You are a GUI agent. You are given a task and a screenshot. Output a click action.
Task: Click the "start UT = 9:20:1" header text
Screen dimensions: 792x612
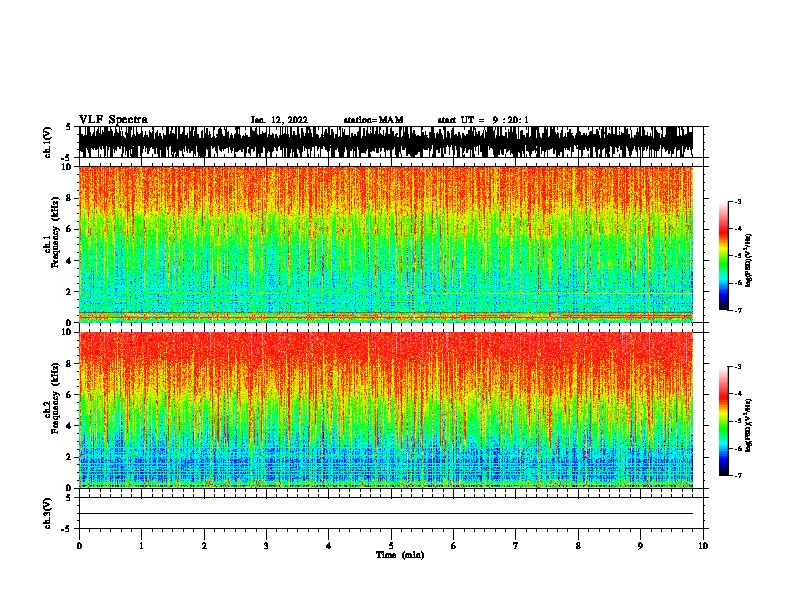coord(483,120)
